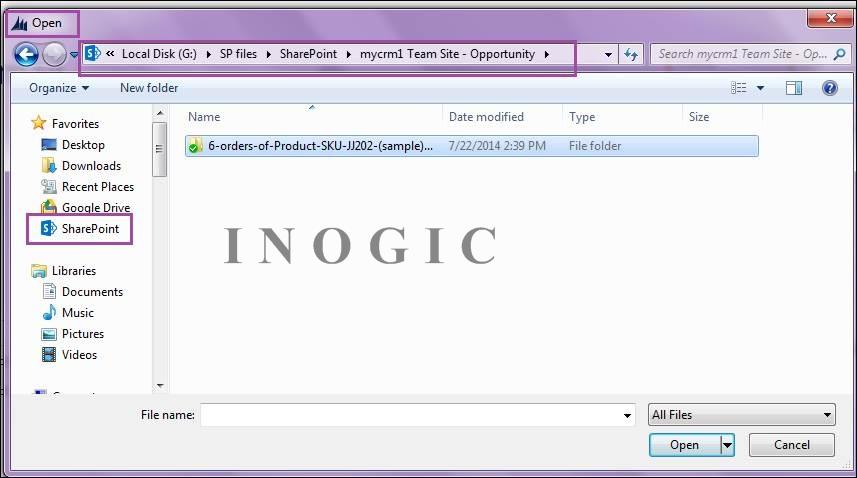Viewport: 857px width, 478px height.
Task: Open more view options dropdown arrow
Action: 760,88
